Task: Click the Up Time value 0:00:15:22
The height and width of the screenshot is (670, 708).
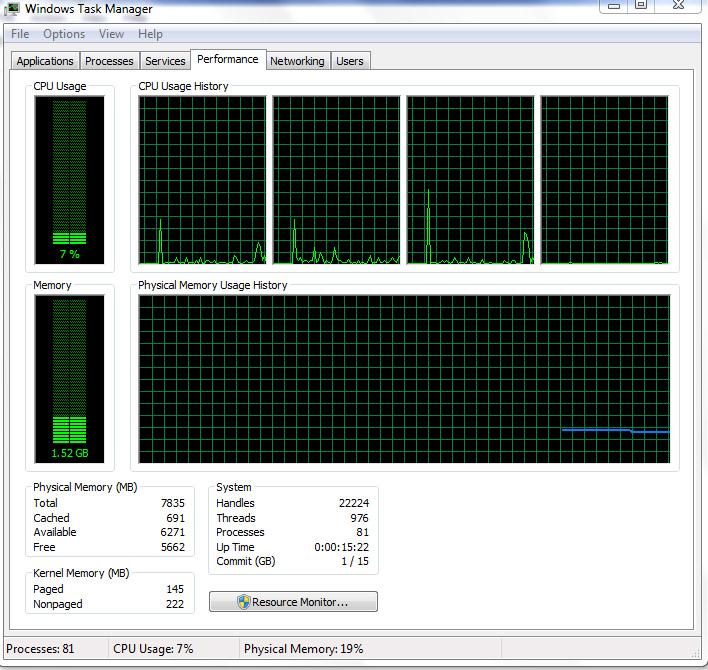Action: (x=342, y=547)
